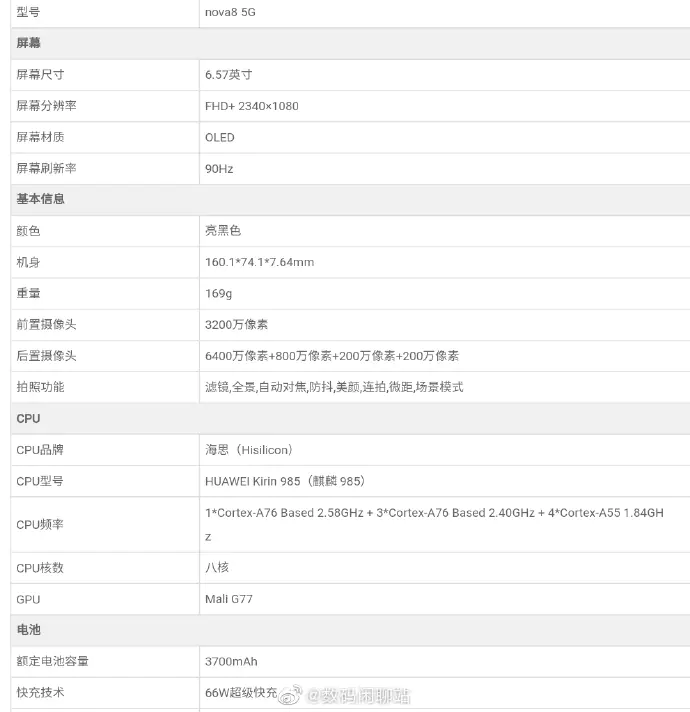Select the '66W超级快充' value
This screenshot has width=690, height=712.
241,692
